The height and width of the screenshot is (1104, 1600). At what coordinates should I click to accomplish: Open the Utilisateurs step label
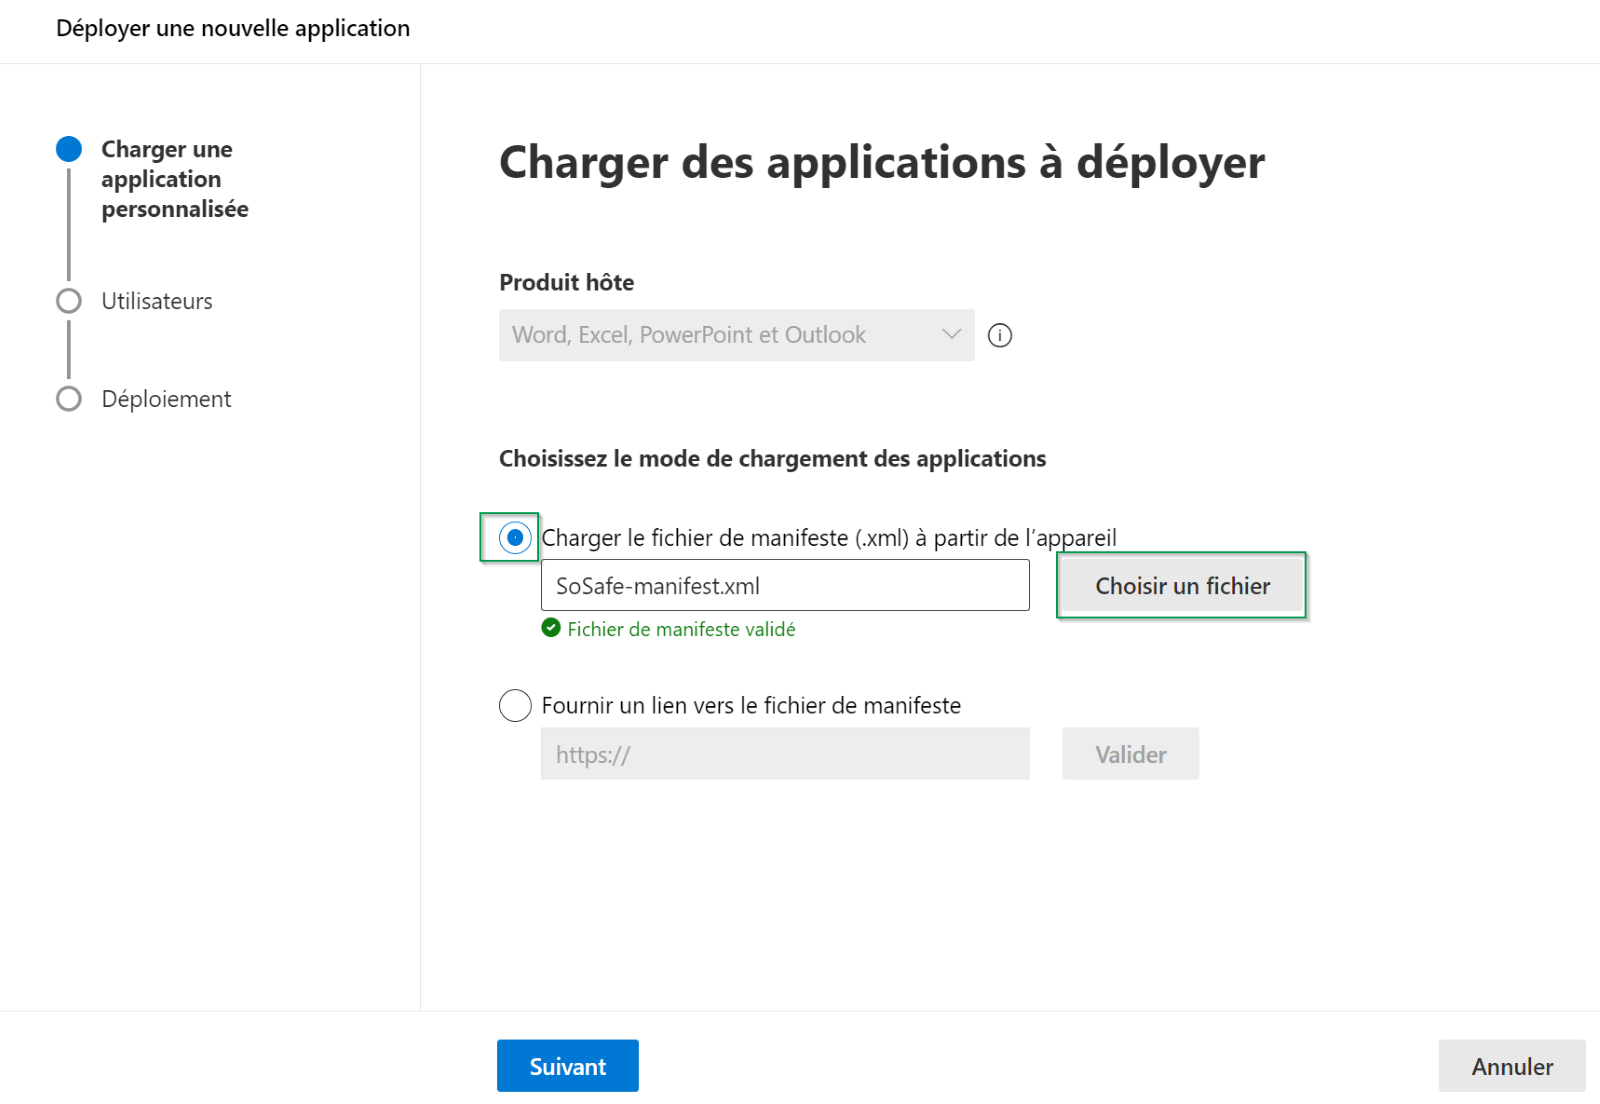[x=157, y=301]
